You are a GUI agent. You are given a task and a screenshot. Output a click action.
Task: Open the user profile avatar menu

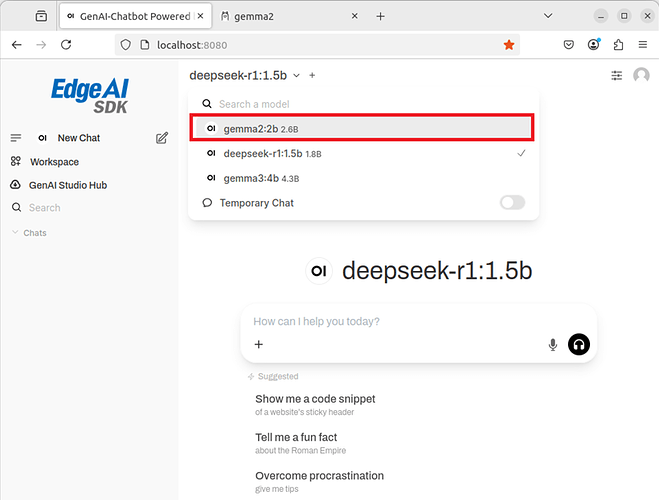pos(641,76)
